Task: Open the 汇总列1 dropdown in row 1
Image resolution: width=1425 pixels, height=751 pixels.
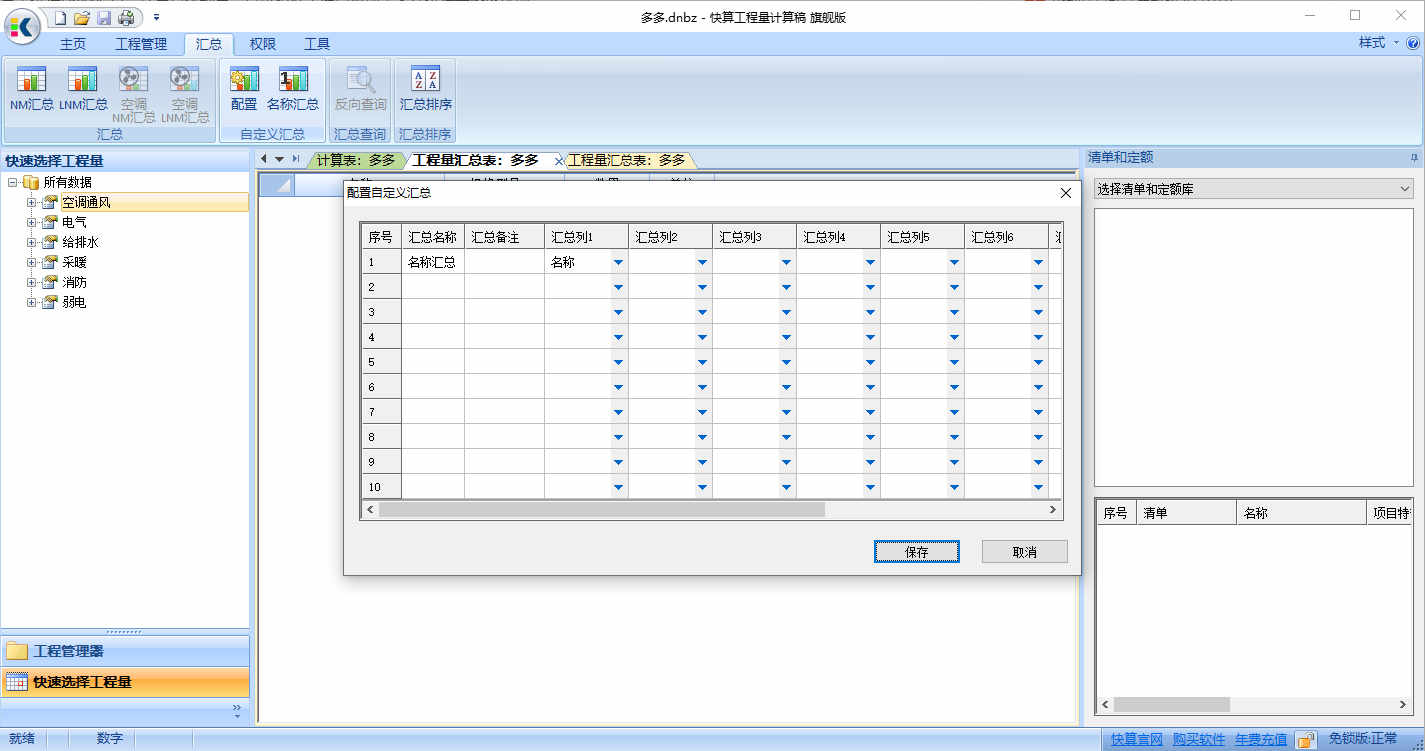Action: (x=618, y=262)
